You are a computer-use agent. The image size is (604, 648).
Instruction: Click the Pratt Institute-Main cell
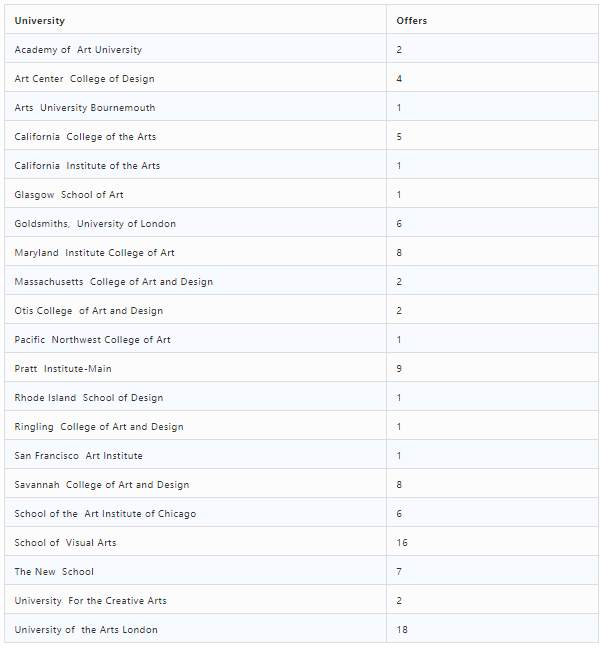pos(195,367)
